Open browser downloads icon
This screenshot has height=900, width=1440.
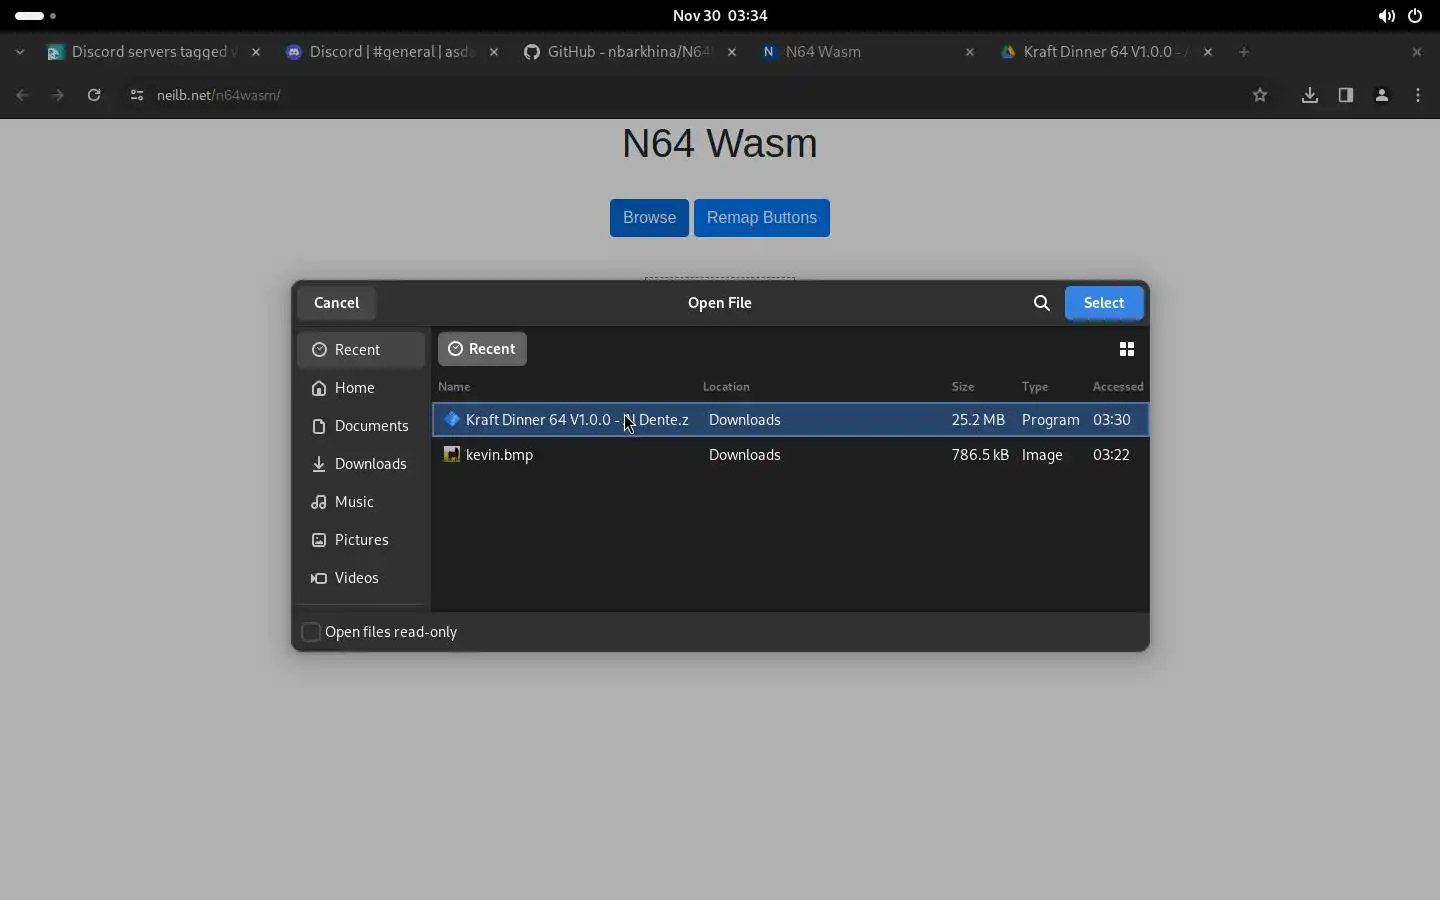(x=1311, y=95)
